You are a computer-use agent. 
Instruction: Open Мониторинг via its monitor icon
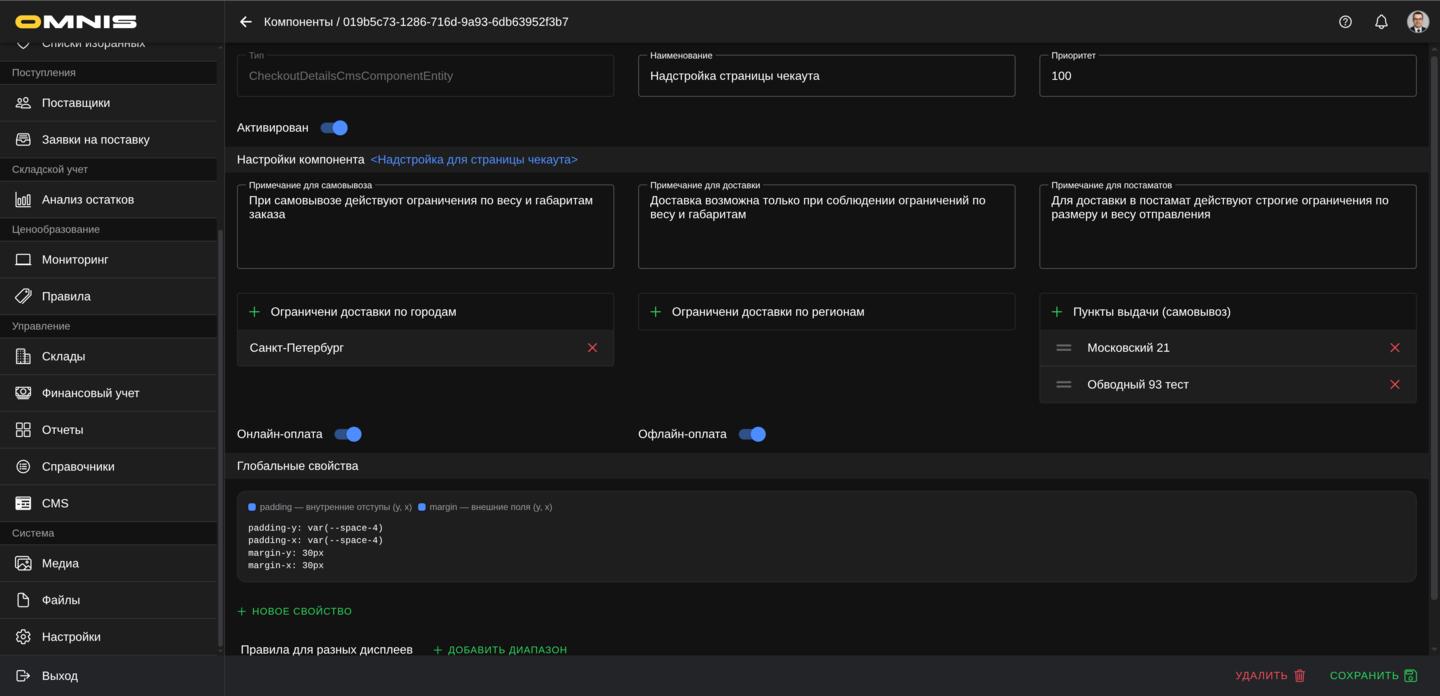click(22, 259)
